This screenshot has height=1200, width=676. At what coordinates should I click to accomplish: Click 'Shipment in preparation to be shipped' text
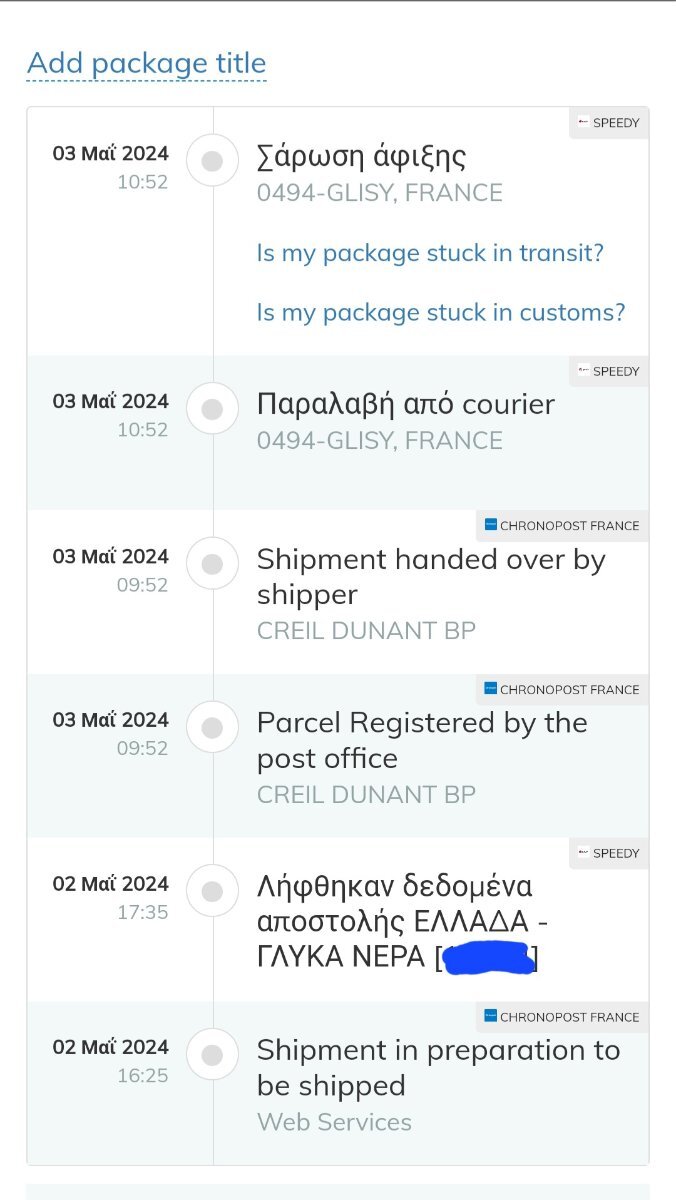[x=438, y=1068]
